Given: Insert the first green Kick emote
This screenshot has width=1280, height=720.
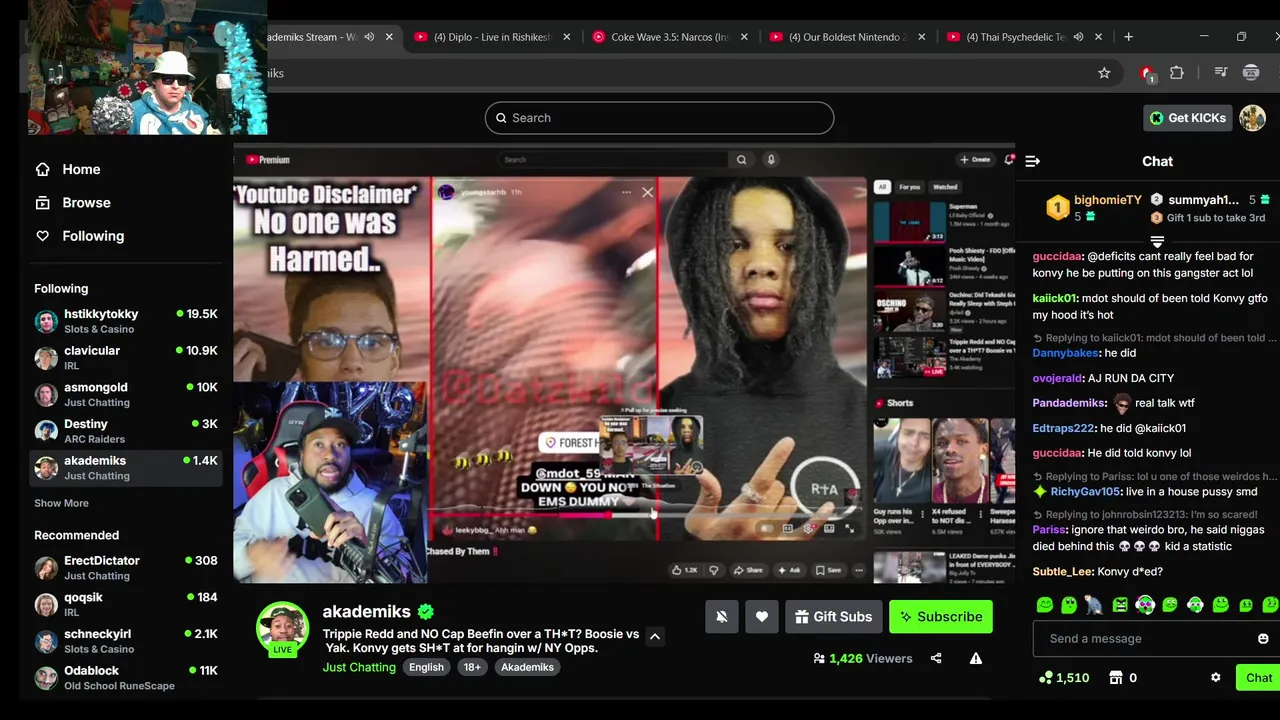Looking at the screenshot, I should pyautogui.click(x=1045, y=605).
